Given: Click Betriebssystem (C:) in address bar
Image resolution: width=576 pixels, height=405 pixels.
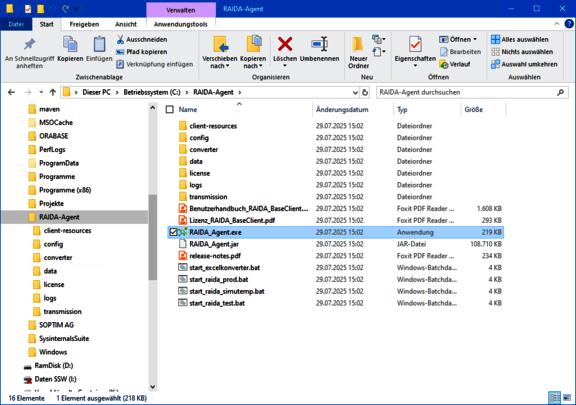Looking at the screenshot, I should (152, 92).
